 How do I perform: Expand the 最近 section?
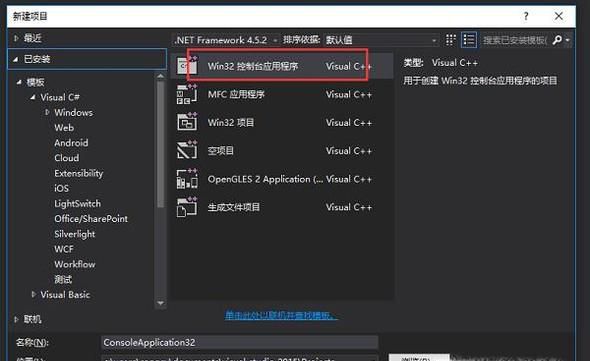[x=16, y=38]
